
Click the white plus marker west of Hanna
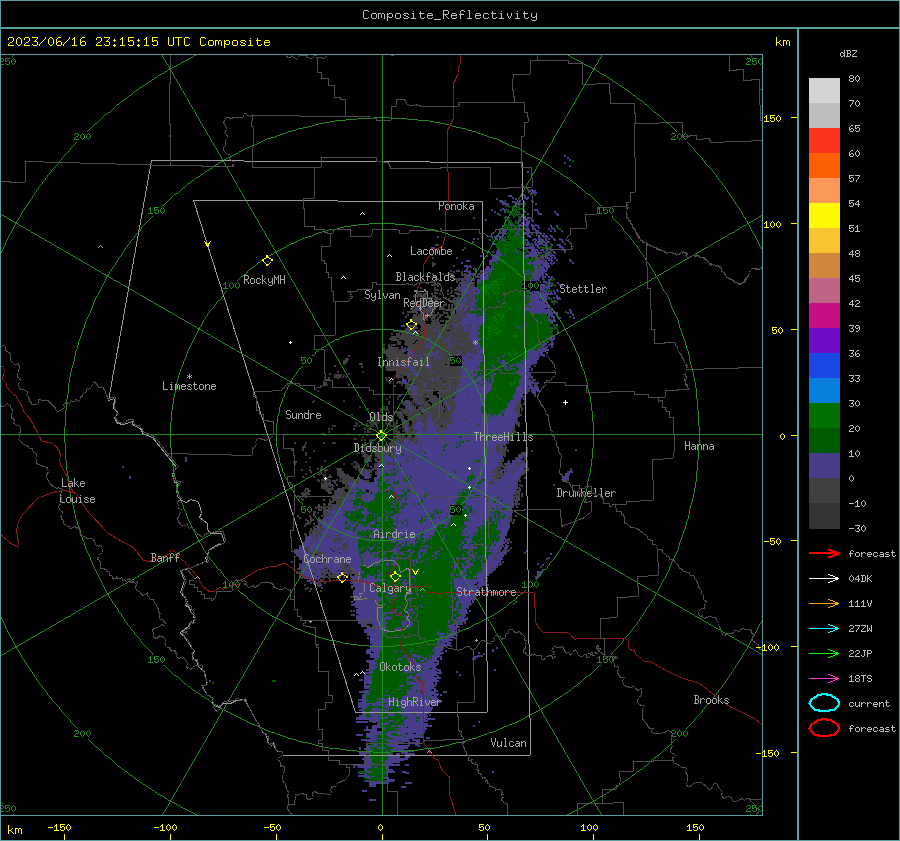(x=565, y=402)
